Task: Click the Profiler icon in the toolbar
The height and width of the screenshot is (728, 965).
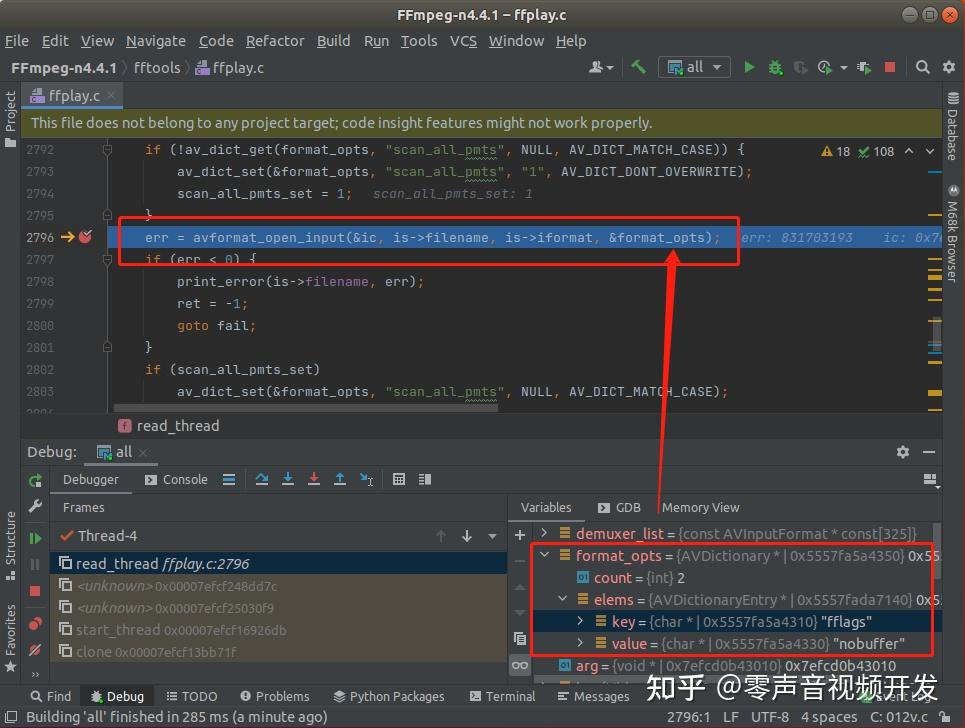Action: click(825, 67)
